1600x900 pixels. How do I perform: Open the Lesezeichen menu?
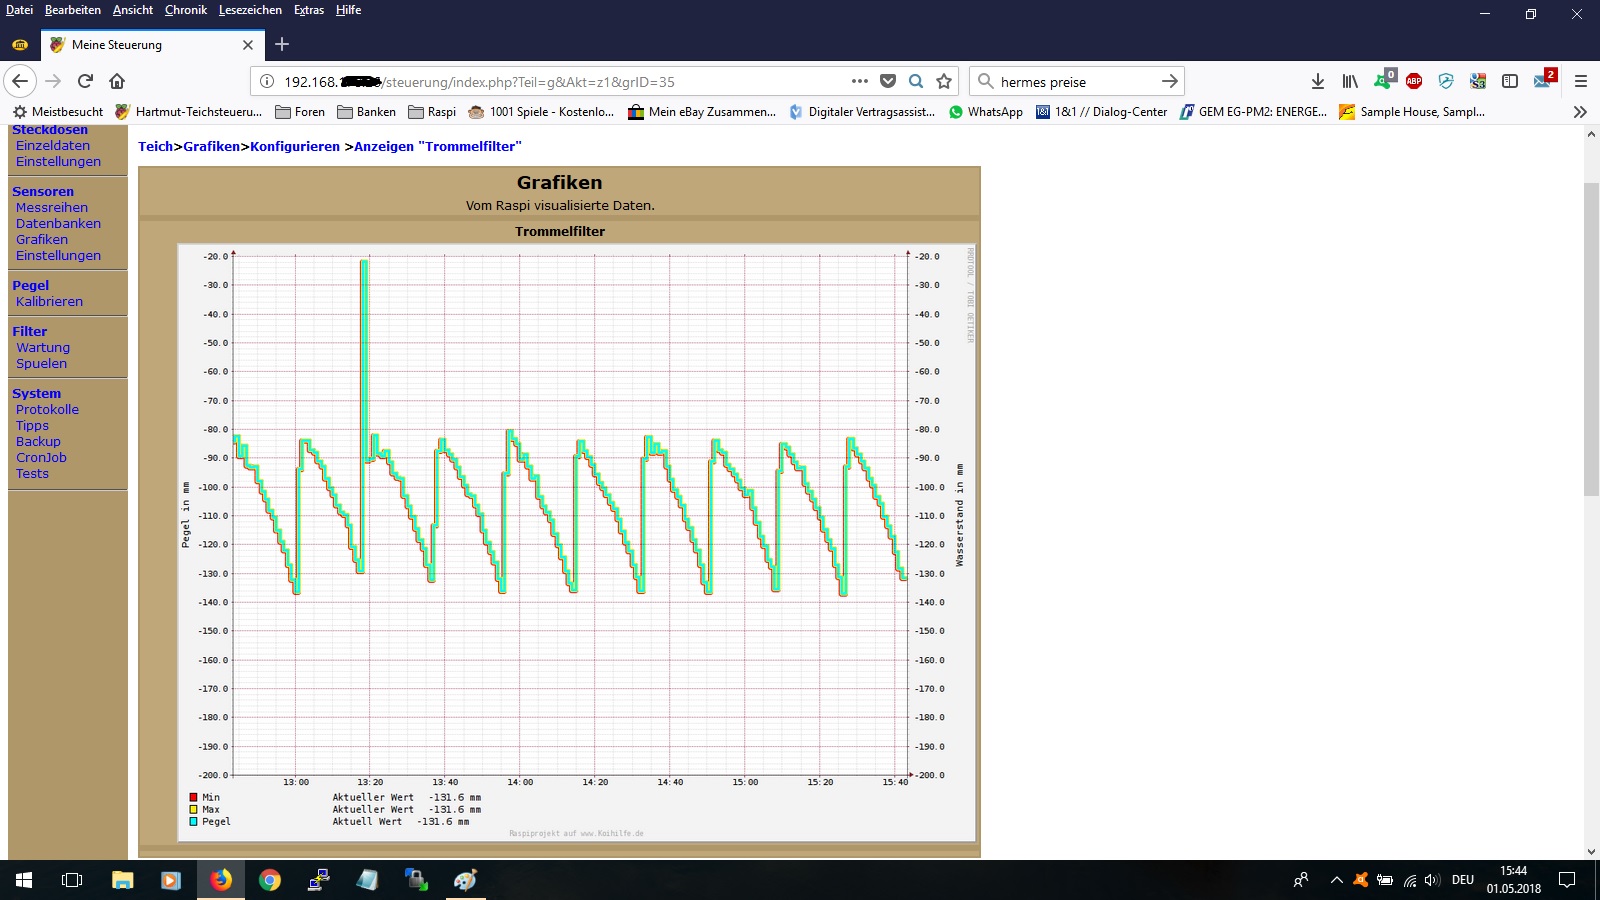(x=250, y=10)
